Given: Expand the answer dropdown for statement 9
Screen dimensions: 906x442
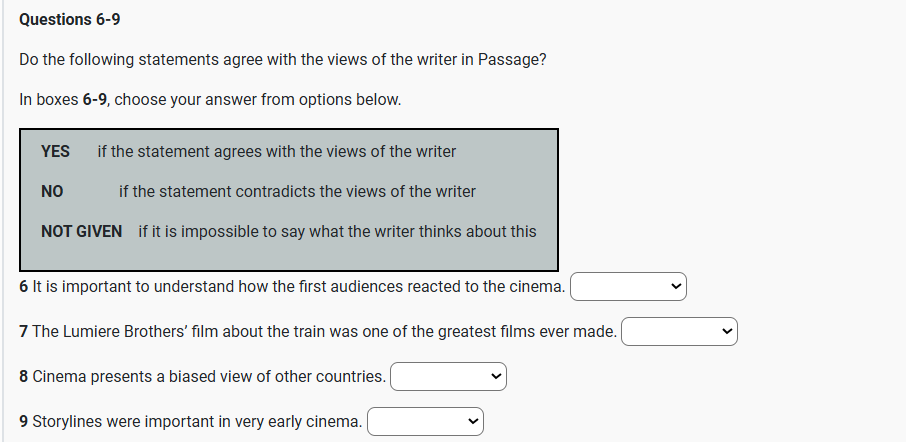Looking at the screenshot, I should tap(425, 422).
